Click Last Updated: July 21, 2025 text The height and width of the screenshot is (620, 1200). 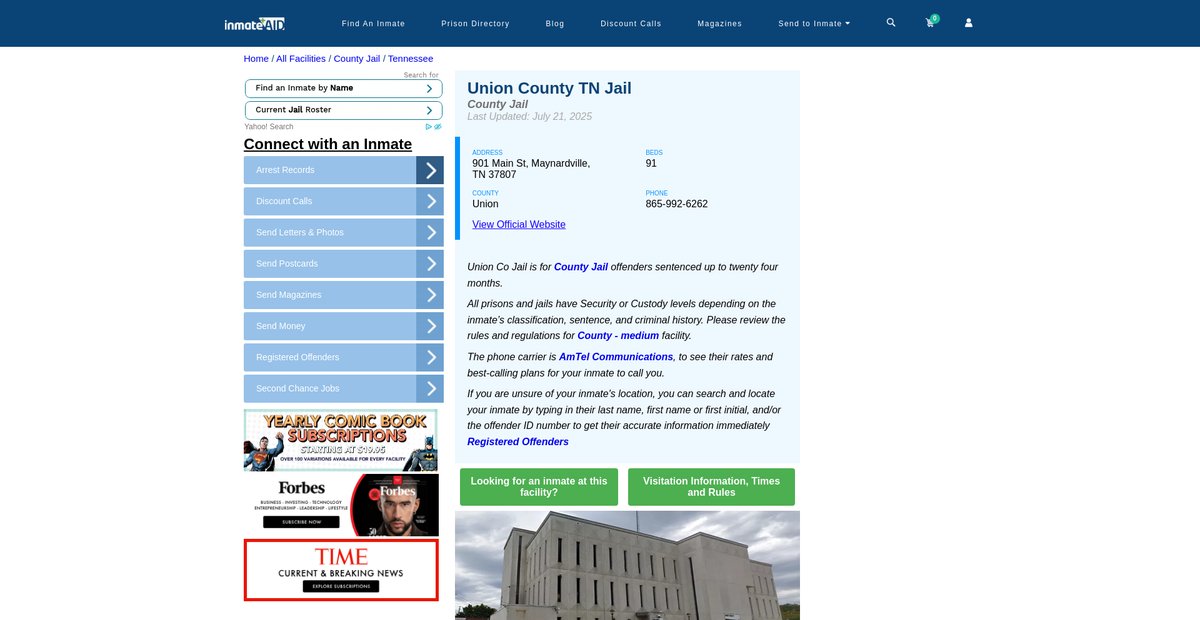point(529,117)
